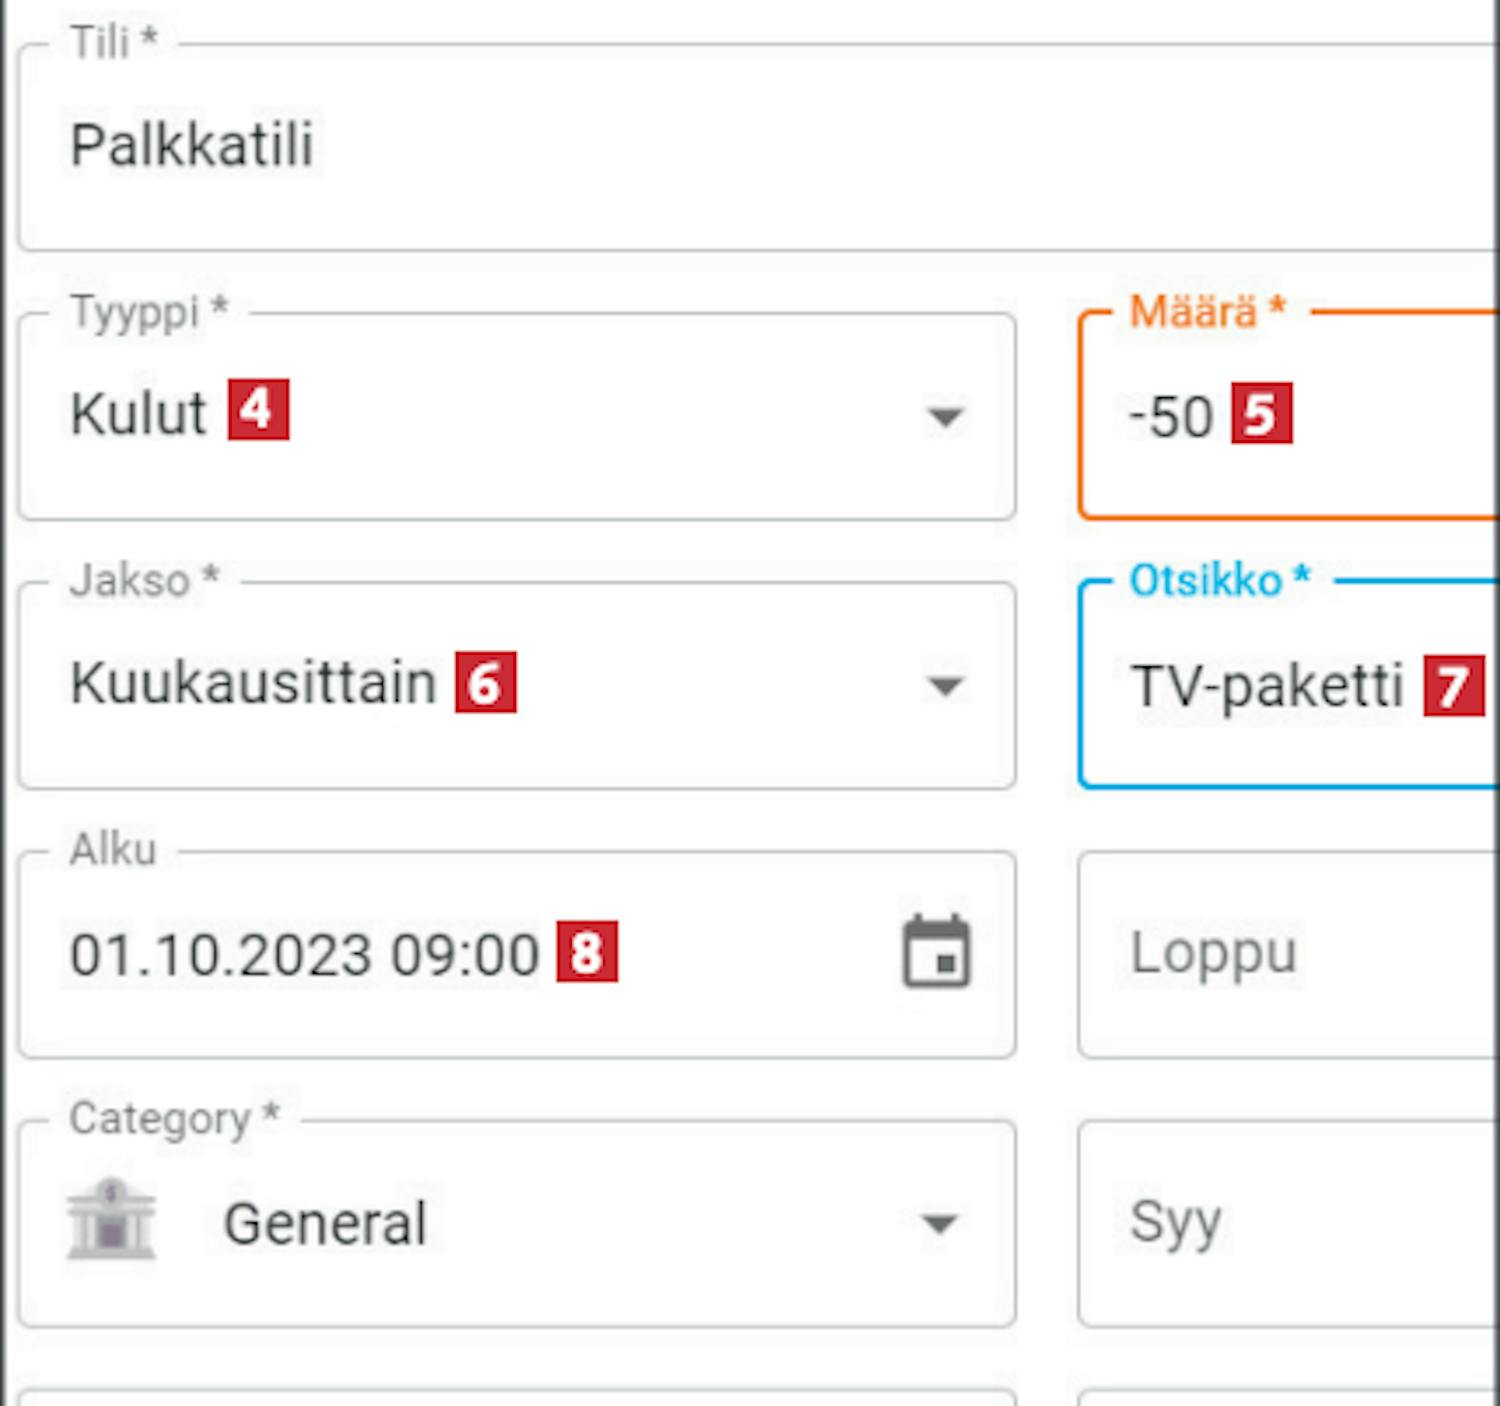Click the selected General category value
The height and width of the screenshot is (1406, 1500).
325,1223
